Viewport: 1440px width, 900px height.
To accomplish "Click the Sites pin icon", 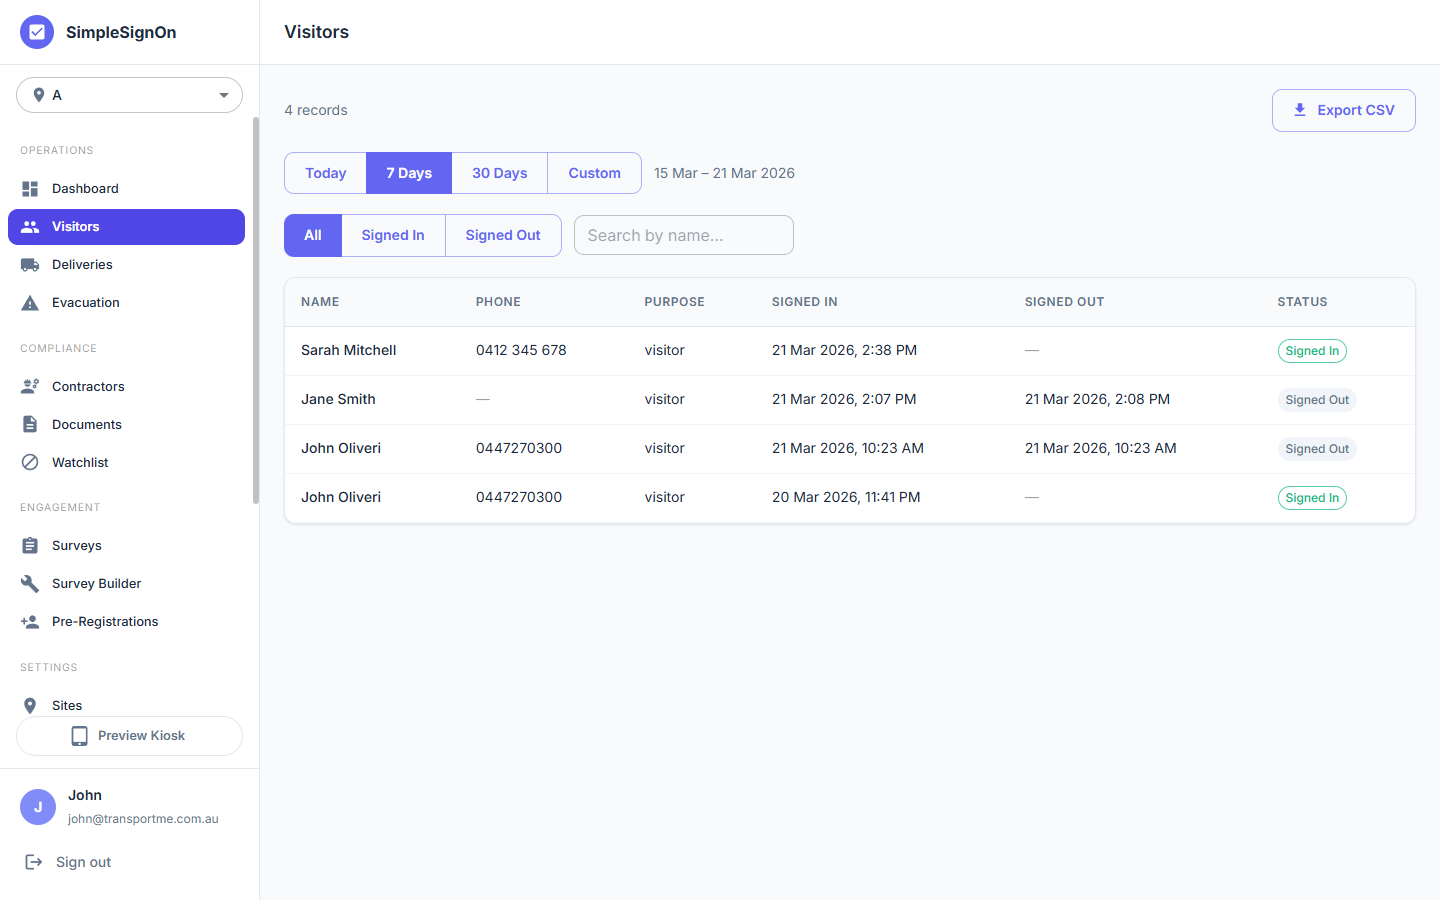I will pos(30,706).
